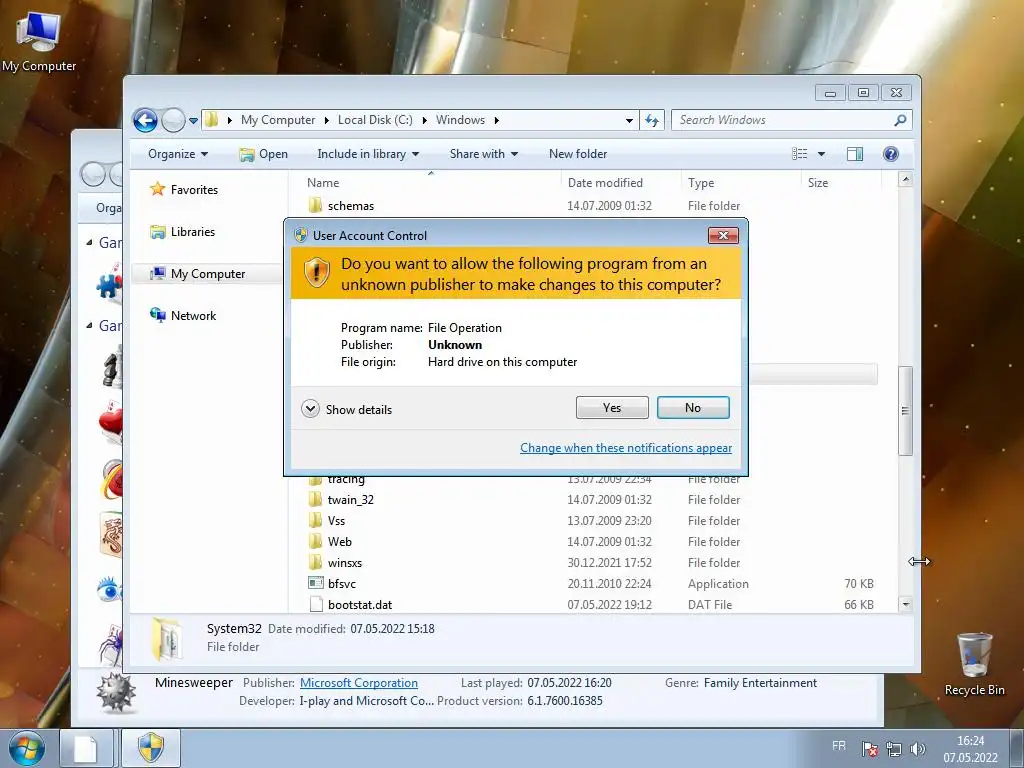1024x768 pixels.
Task: Click New folder in toolbar
Action: [578, 154]
